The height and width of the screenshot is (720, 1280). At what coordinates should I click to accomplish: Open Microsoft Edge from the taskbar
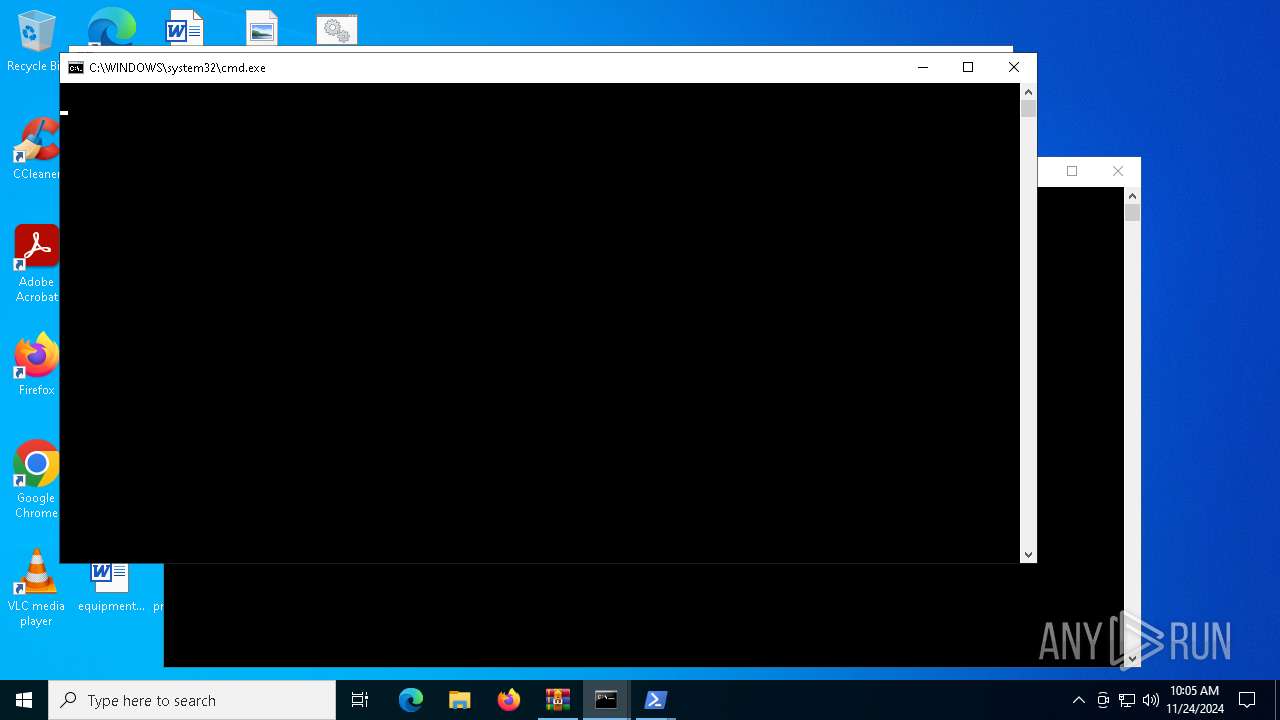(x=411, y=700)
